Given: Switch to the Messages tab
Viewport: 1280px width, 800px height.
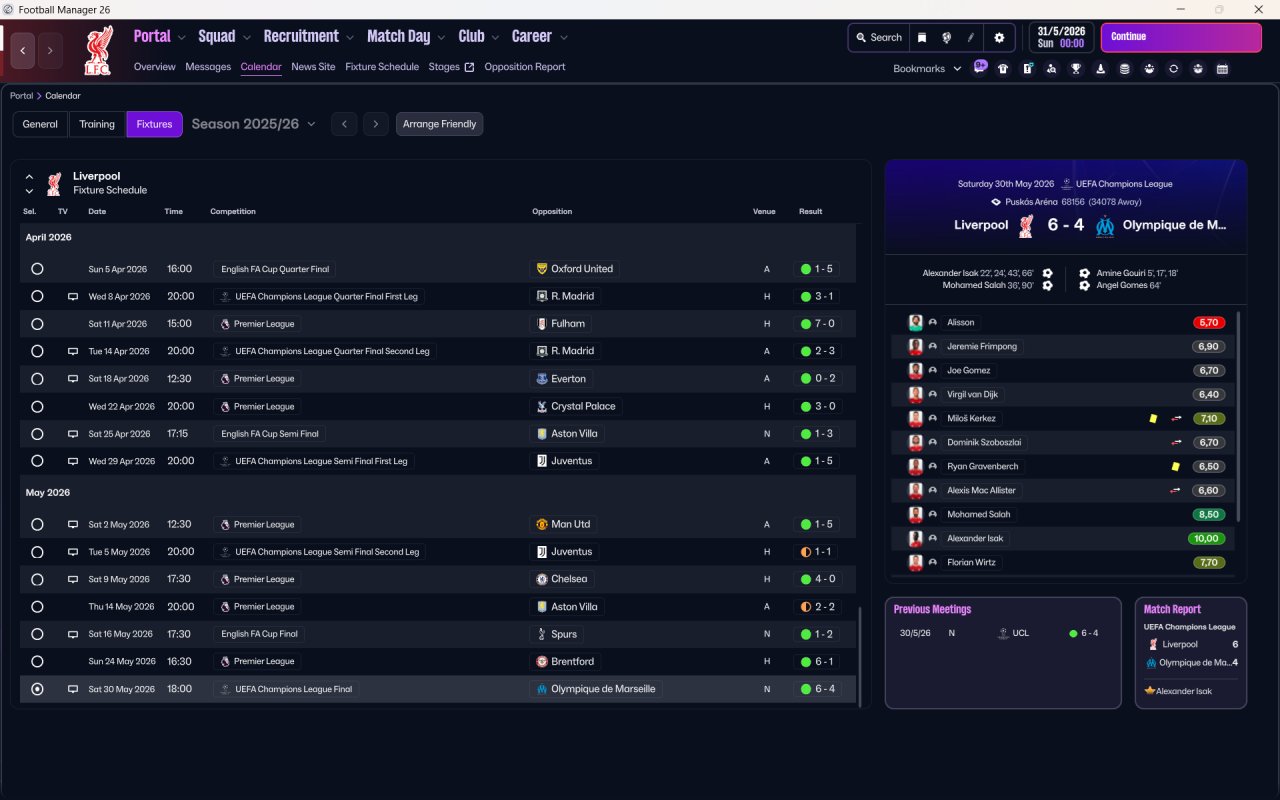Looking at the screenshot, I should [208, 67].
